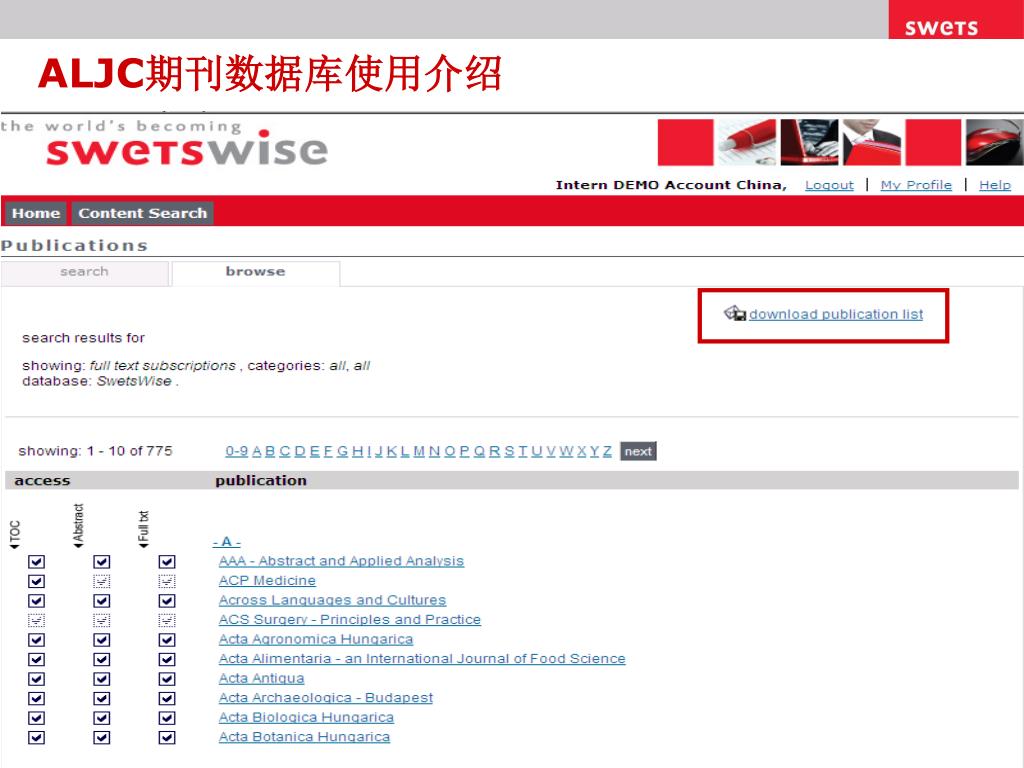Toggle TOC checkbox for AAA - Abstract and Applied Analysis
This screenshot has height=768, width=1024.
tap(37, 562)
